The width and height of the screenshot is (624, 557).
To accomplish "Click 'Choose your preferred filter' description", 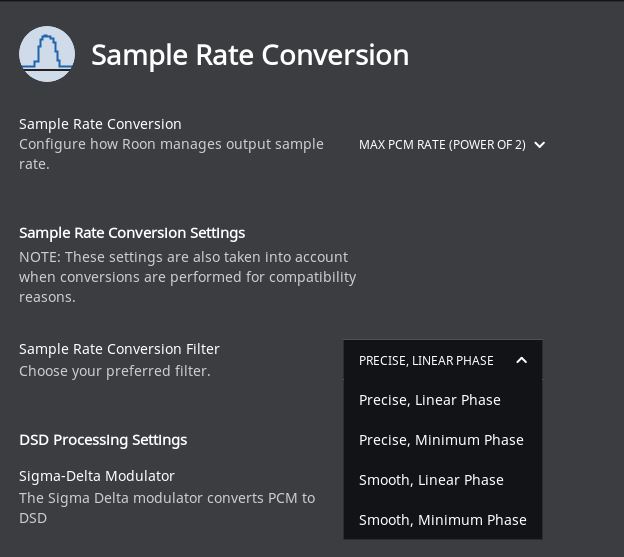I will click(115, 371).
